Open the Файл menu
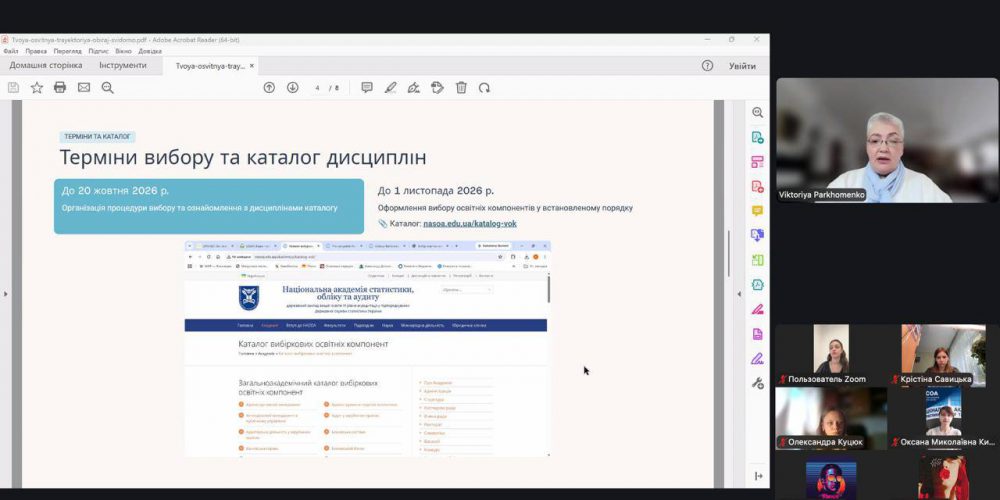This screenshot has height=500, width=1000. (11, 51)
